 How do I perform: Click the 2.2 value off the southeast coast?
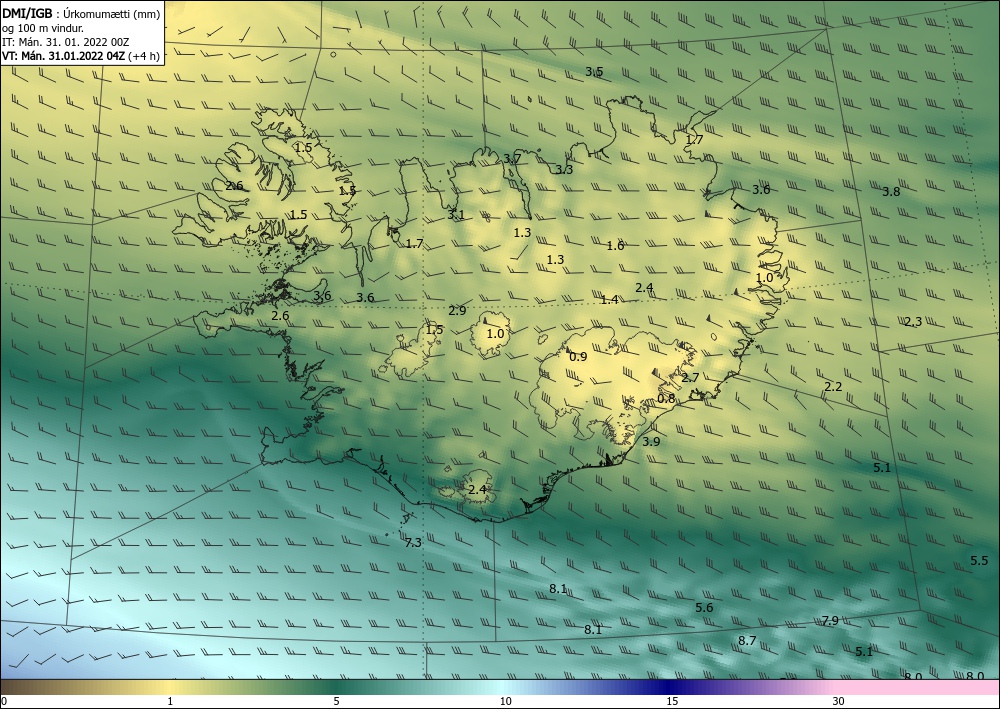pyautogui.click(x=833, y=386)
